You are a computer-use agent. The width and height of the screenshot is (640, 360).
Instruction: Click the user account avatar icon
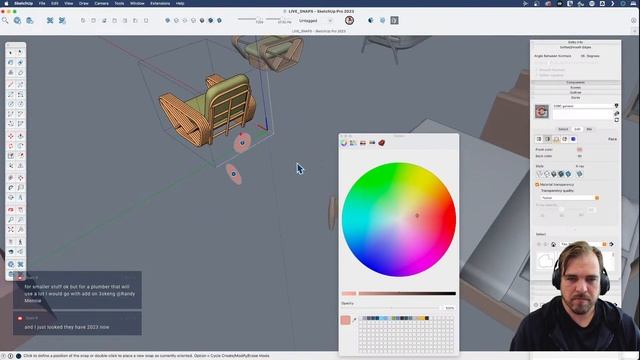(349, 20)
